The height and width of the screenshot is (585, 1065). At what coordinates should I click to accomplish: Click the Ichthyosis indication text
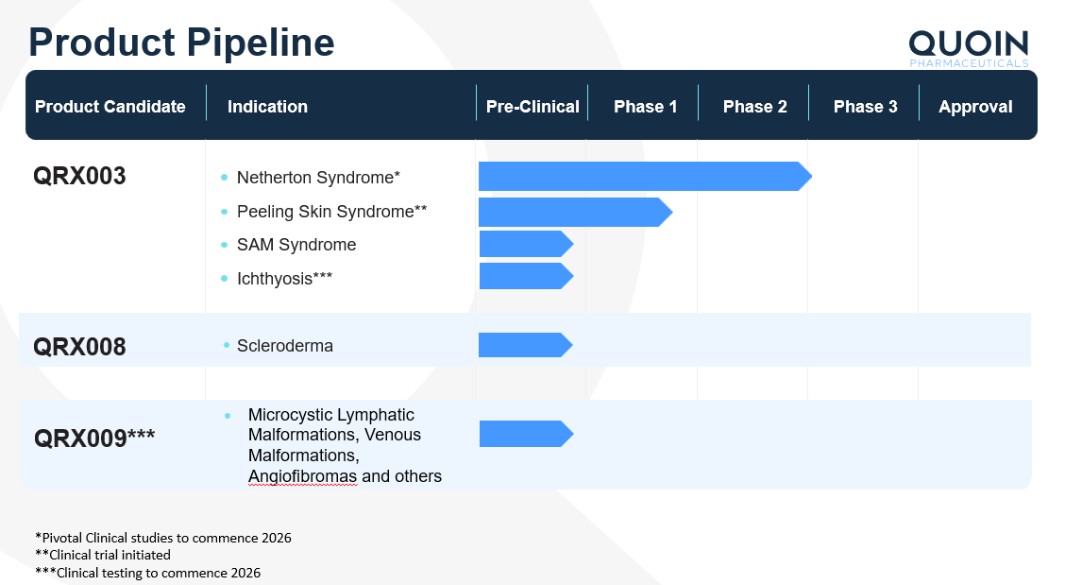pos(284,278)
